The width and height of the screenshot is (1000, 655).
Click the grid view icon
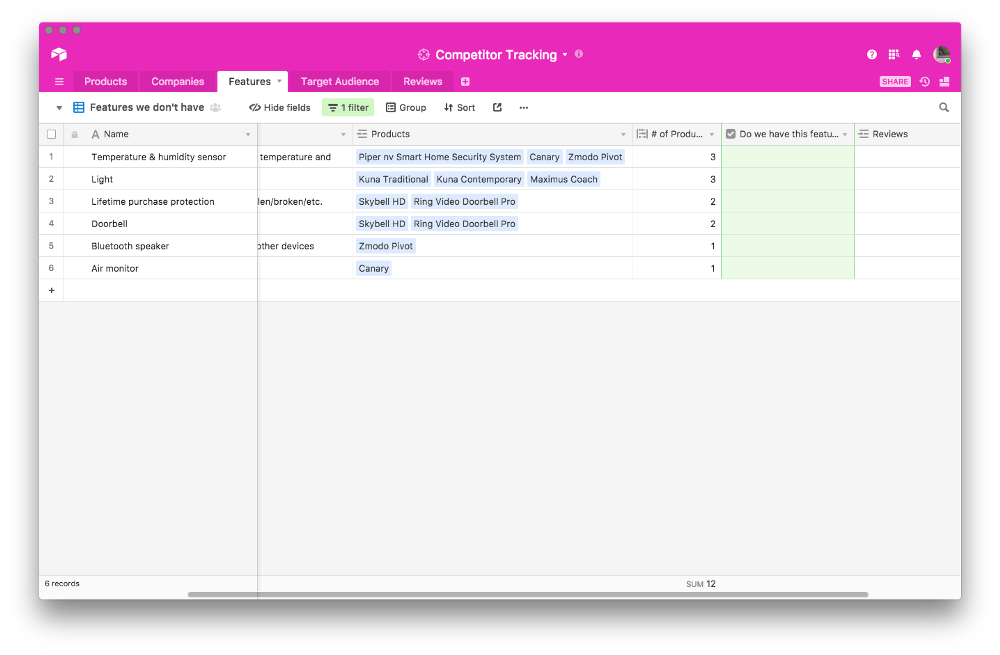pyautogui.click(x=78, y=108)
